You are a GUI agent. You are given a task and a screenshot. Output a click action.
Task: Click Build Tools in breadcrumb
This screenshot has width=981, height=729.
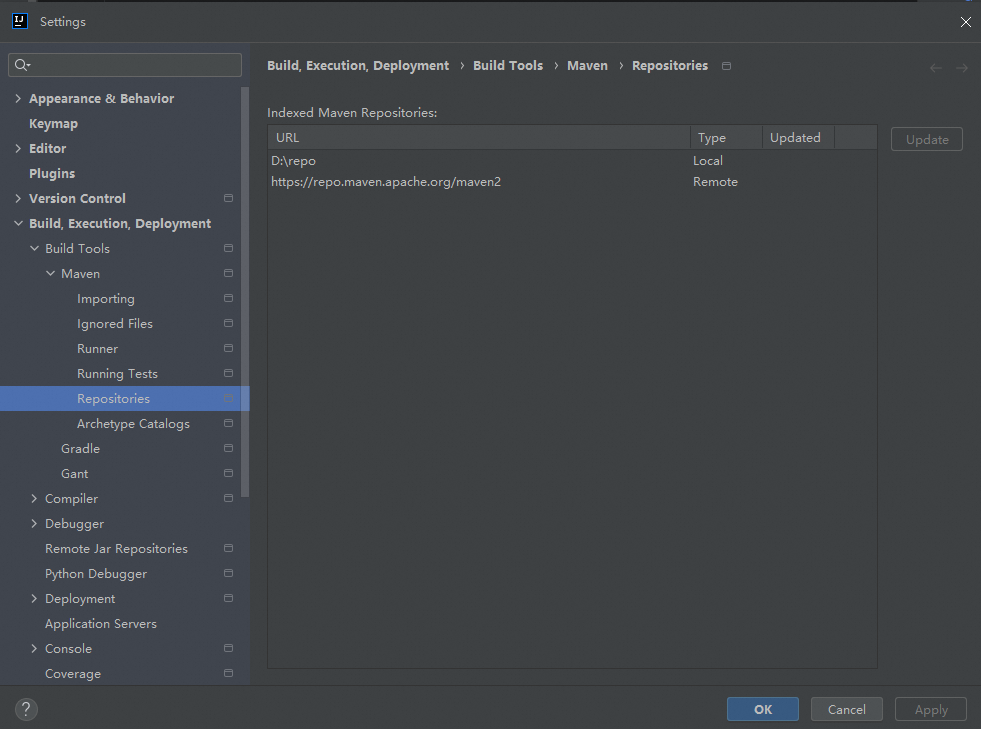[x=508, y=66]
